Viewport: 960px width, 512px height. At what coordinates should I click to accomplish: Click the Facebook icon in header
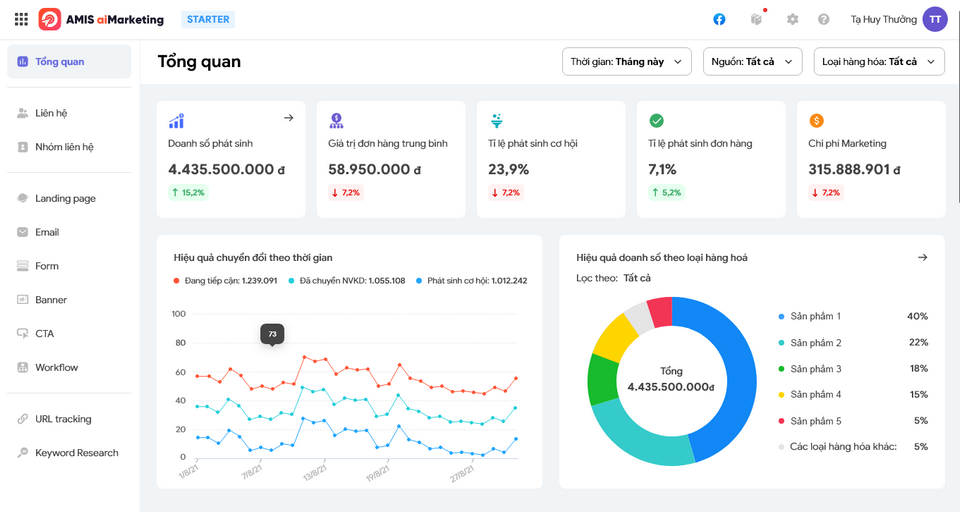719,19
